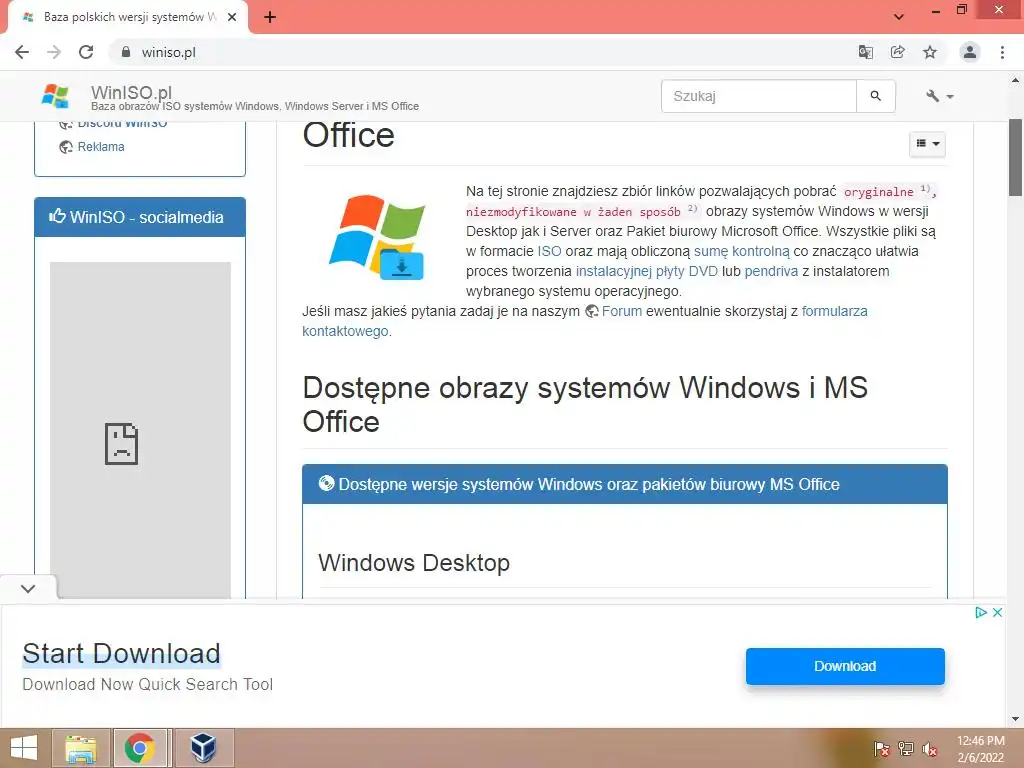Click the oryginalne footnote 1 marker
The image size is (1024, 768).
pyautogui.click(x=925, y=189)
